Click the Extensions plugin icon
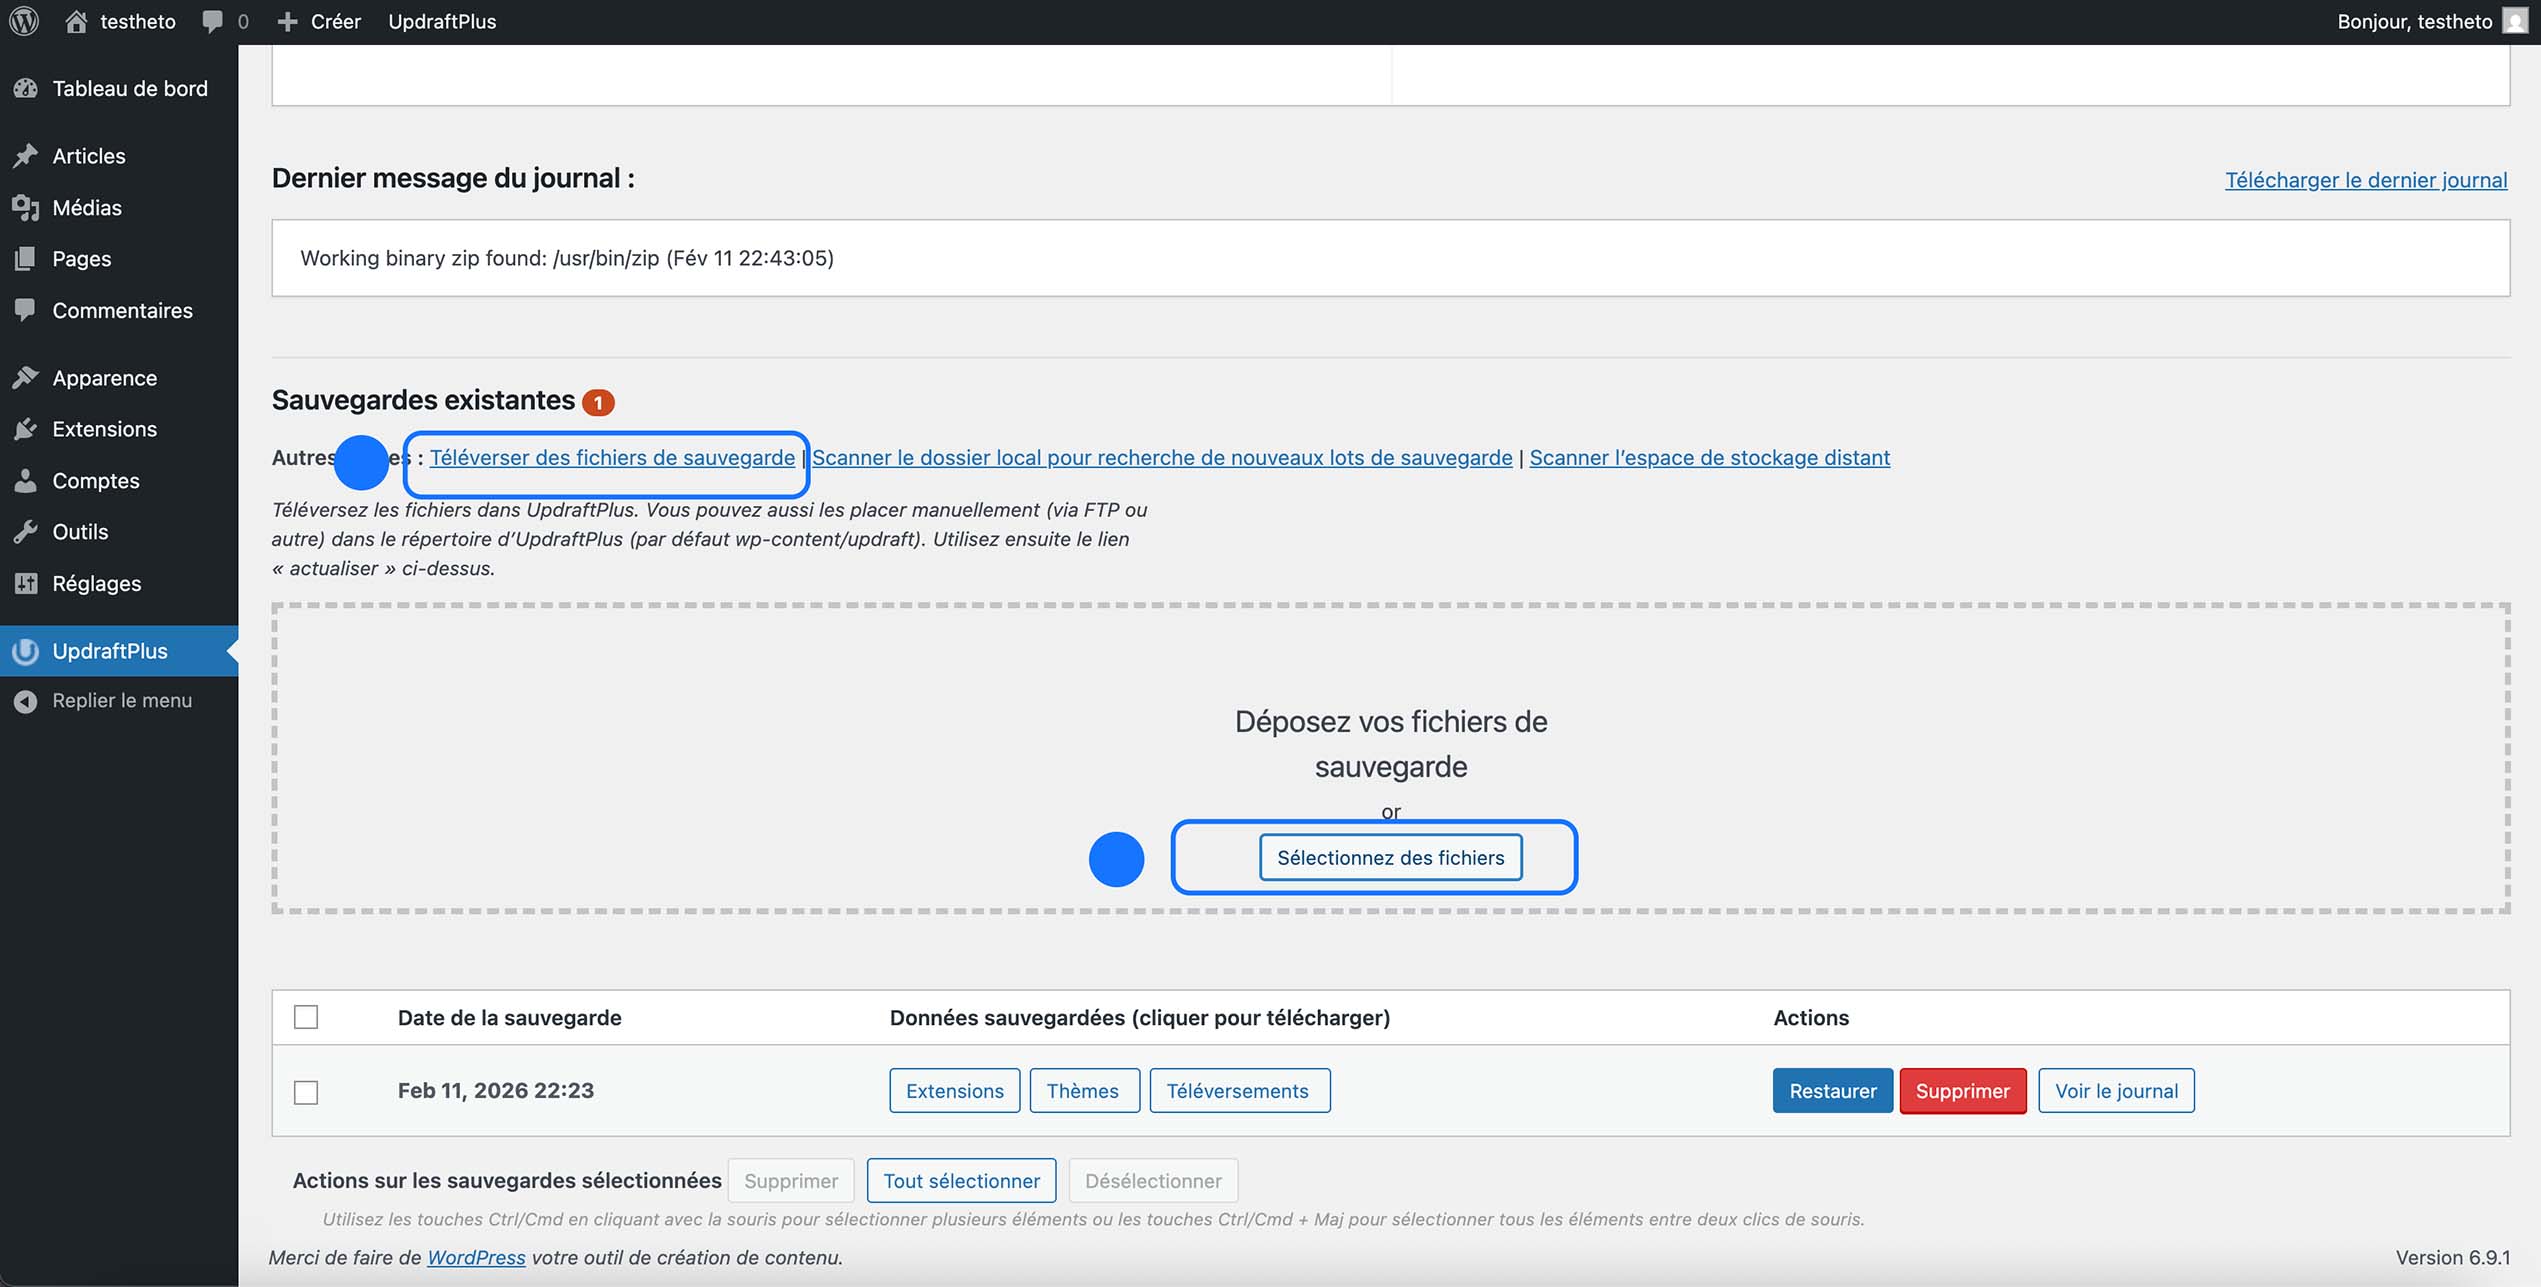Viewport: 2541px width, 1287px height. 26,429
